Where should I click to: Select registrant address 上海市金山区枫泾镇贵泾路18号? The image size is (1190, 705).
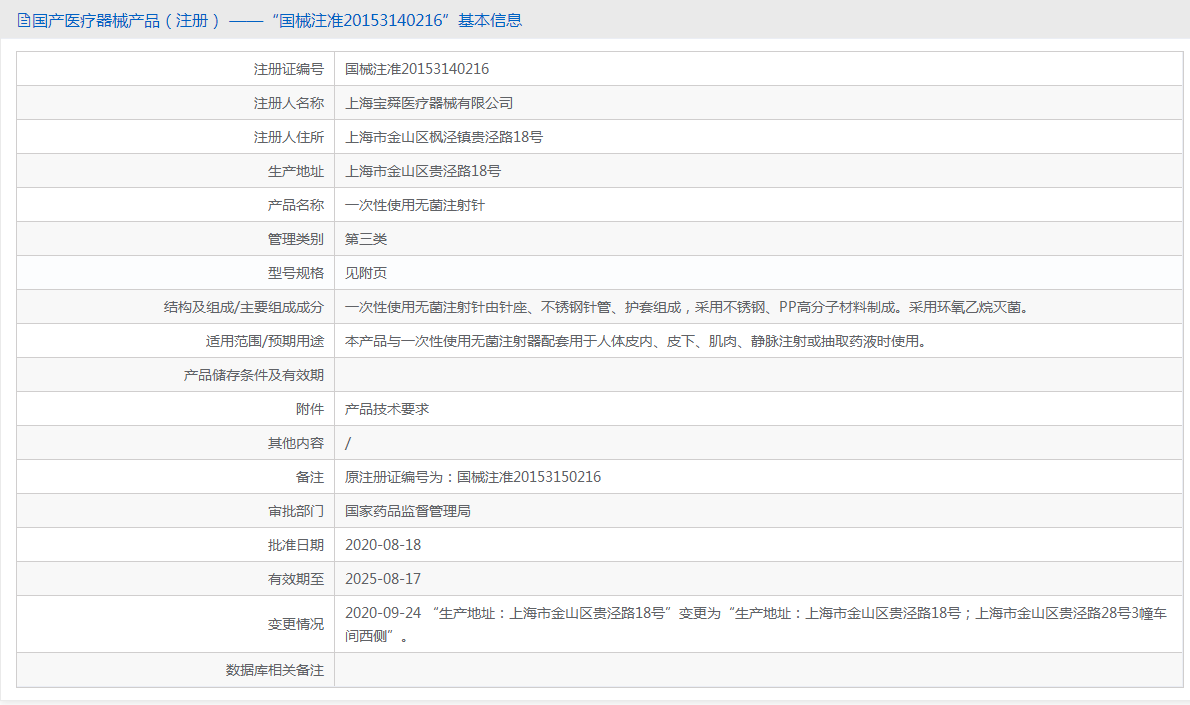point(444,137)
